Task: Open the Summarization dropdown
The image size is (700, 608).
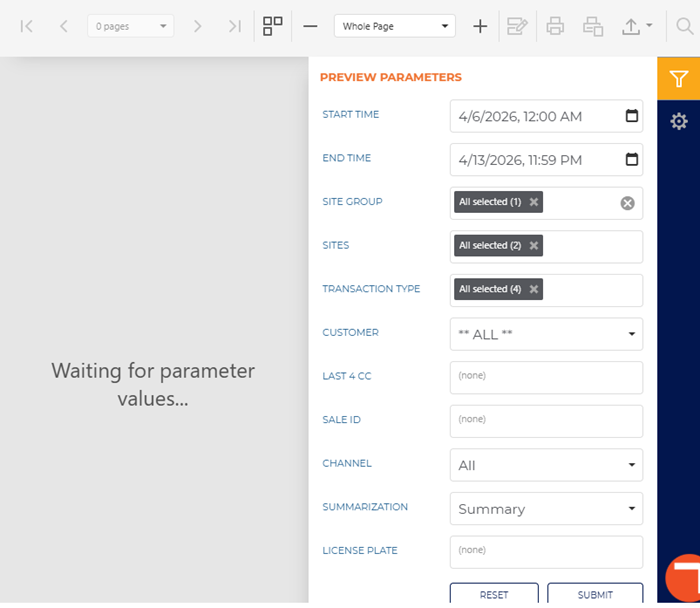Action: [x=546, y=509]
